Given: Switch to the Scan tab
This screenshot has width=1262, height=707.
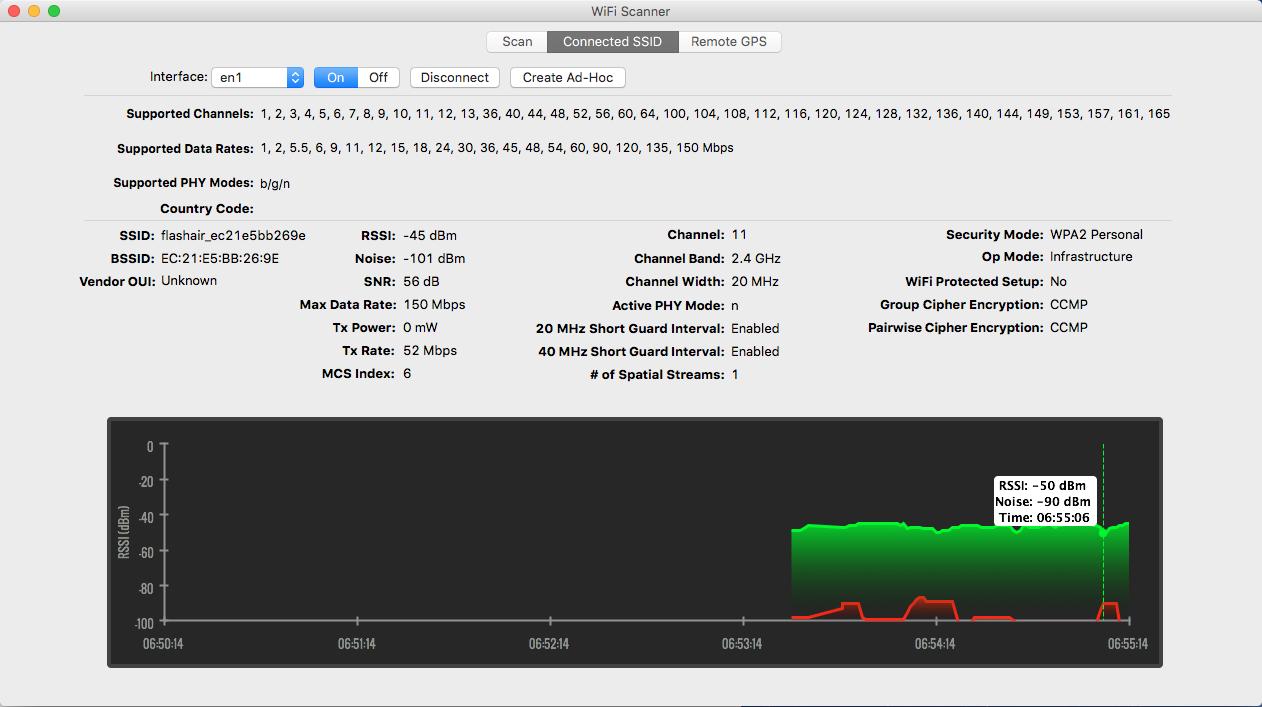Looking at the screenshot, I should pos(517,41).
